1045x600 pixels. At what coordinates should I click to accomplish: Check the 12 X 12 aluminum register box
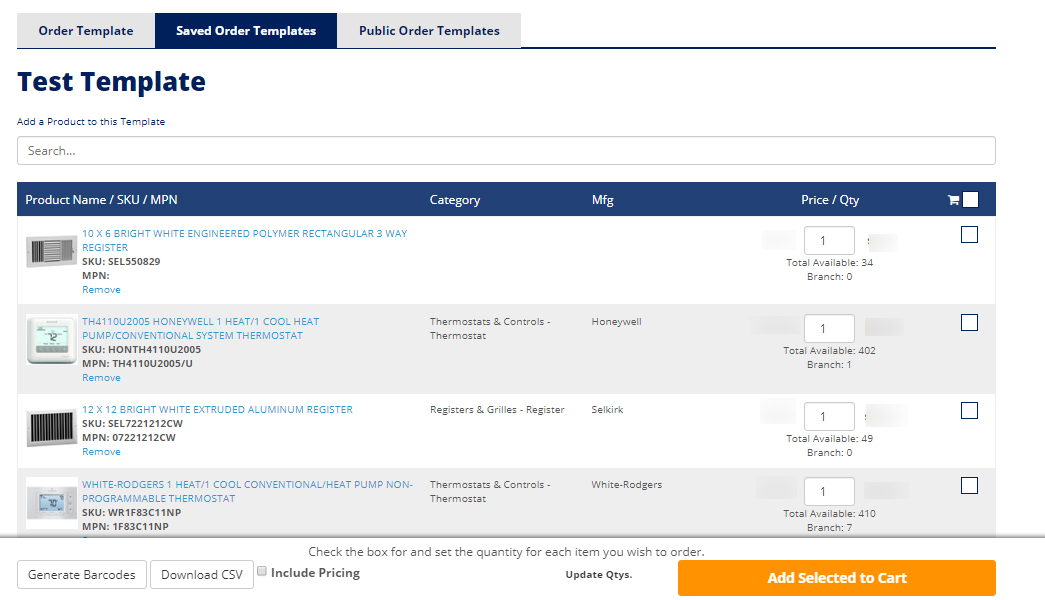click(969, 411)
